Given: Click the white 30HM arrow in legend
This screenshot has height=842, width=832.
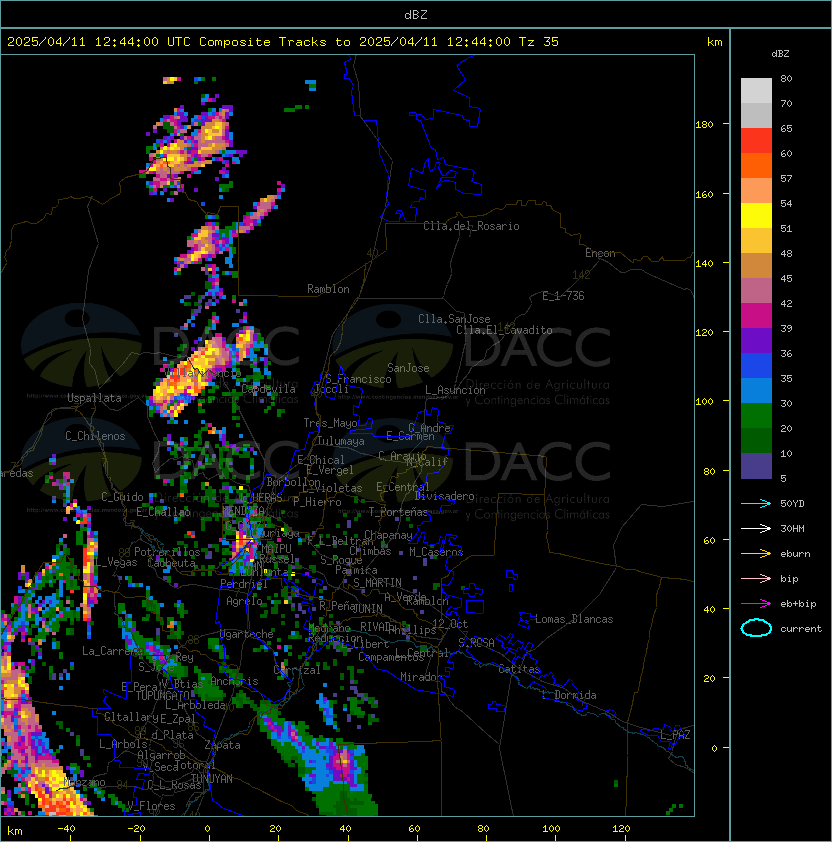Looking at the screenshot, I should (756, 528).
